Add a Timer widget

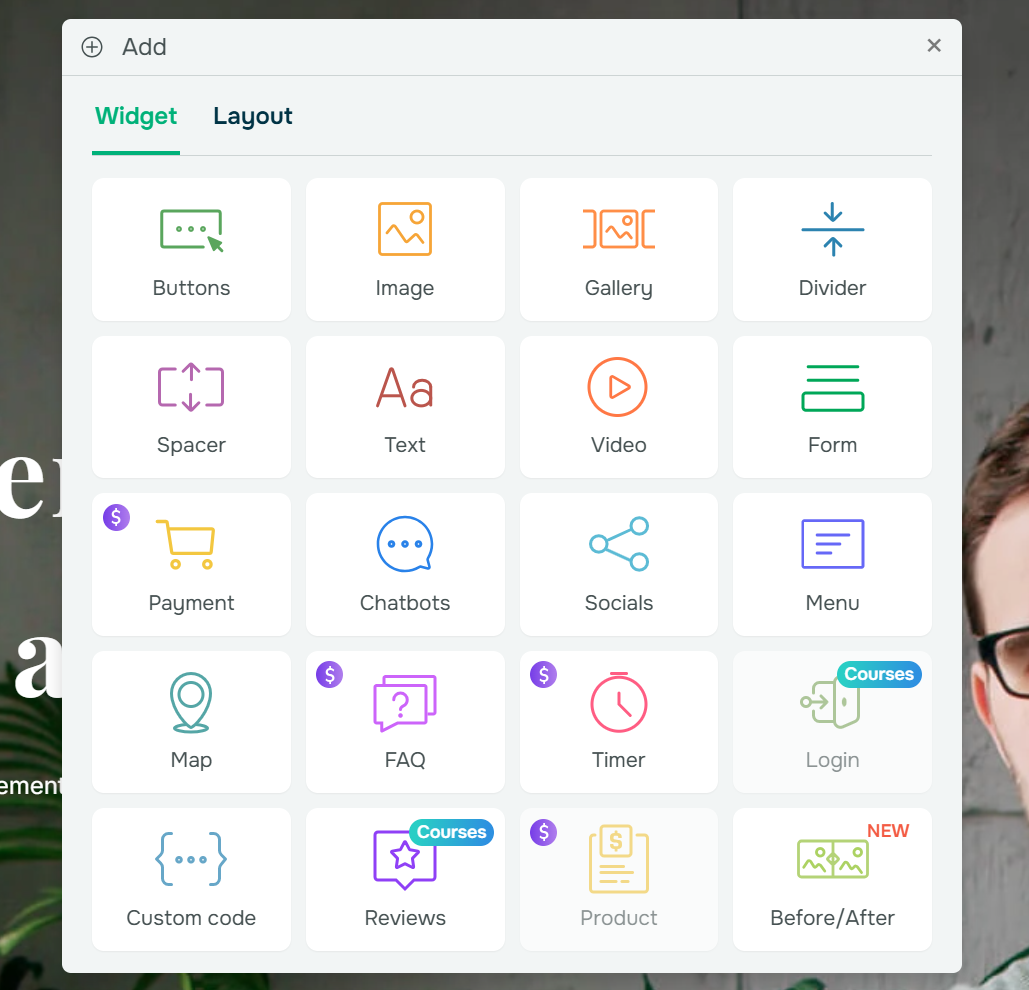618,721
